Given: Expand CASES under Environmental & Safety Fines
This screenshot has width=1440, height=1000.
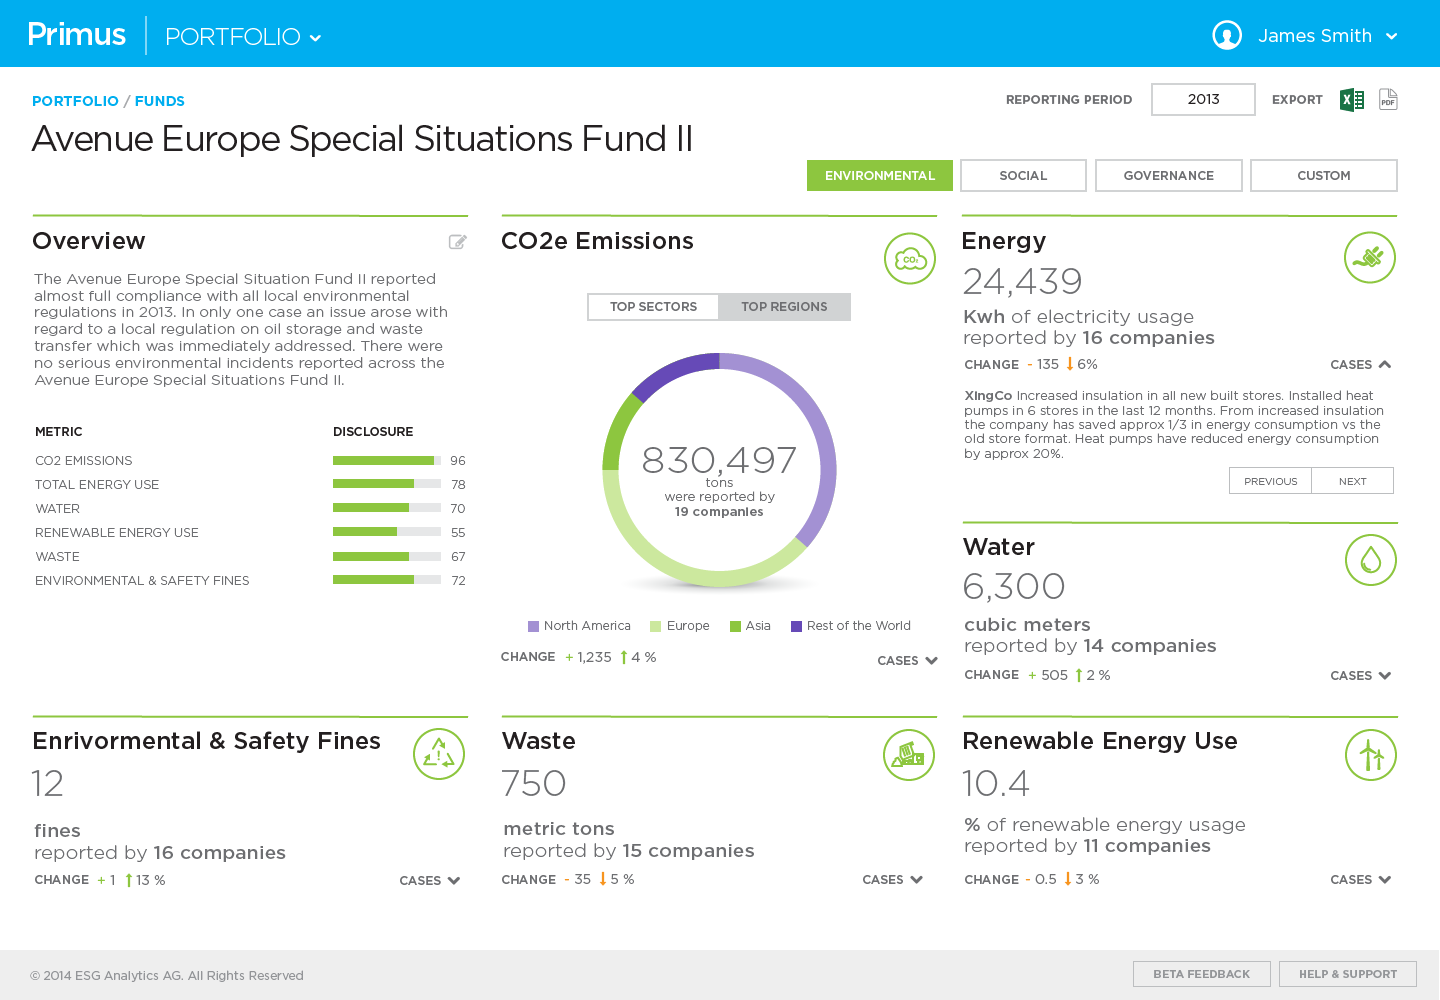Looking at the screenshot, I should pos(429,881).
